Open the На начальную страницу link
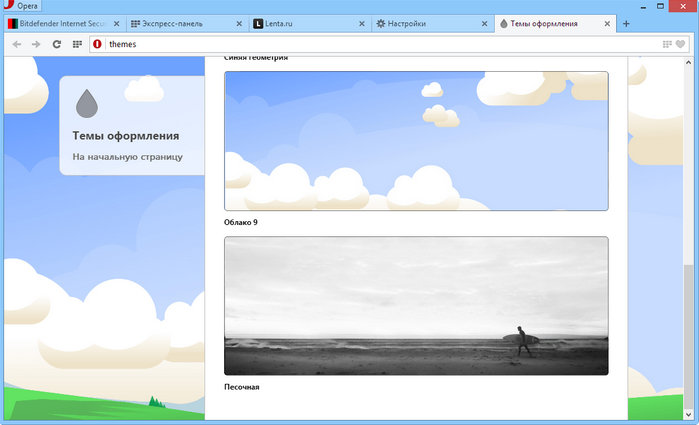 click(127, 157)
